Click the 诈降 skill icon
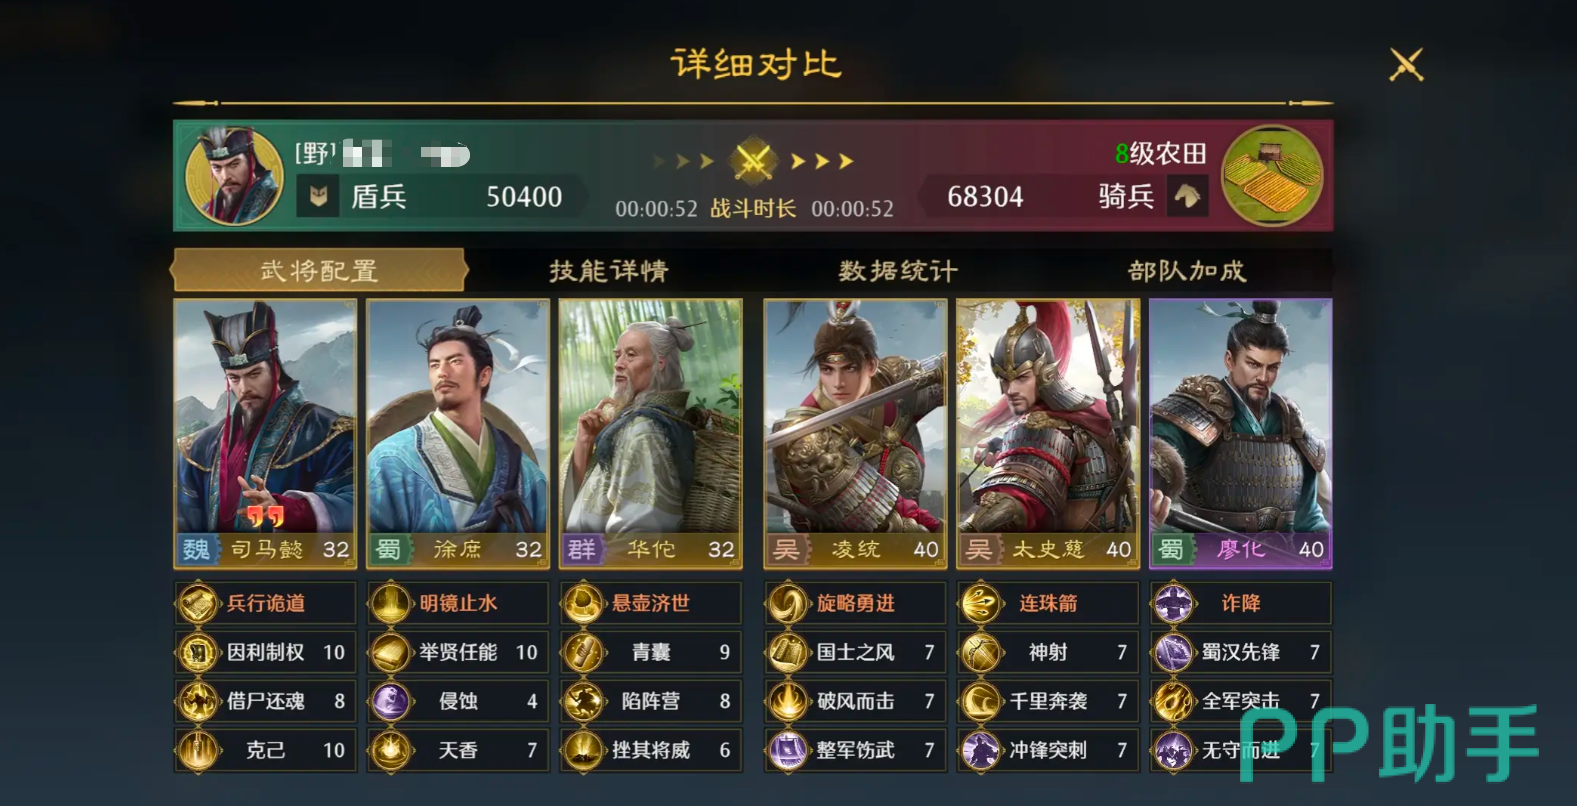This screenshot has height=806, width=1577. coord(1174,603)
